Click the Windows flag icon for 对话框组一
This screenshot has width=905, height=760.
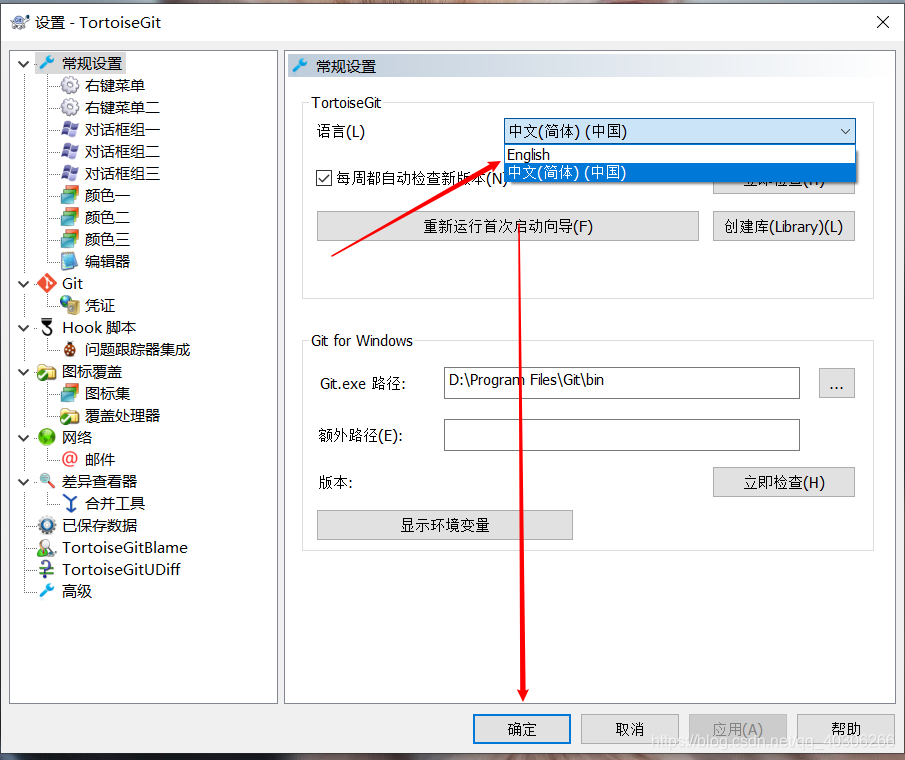click(70, 129)
